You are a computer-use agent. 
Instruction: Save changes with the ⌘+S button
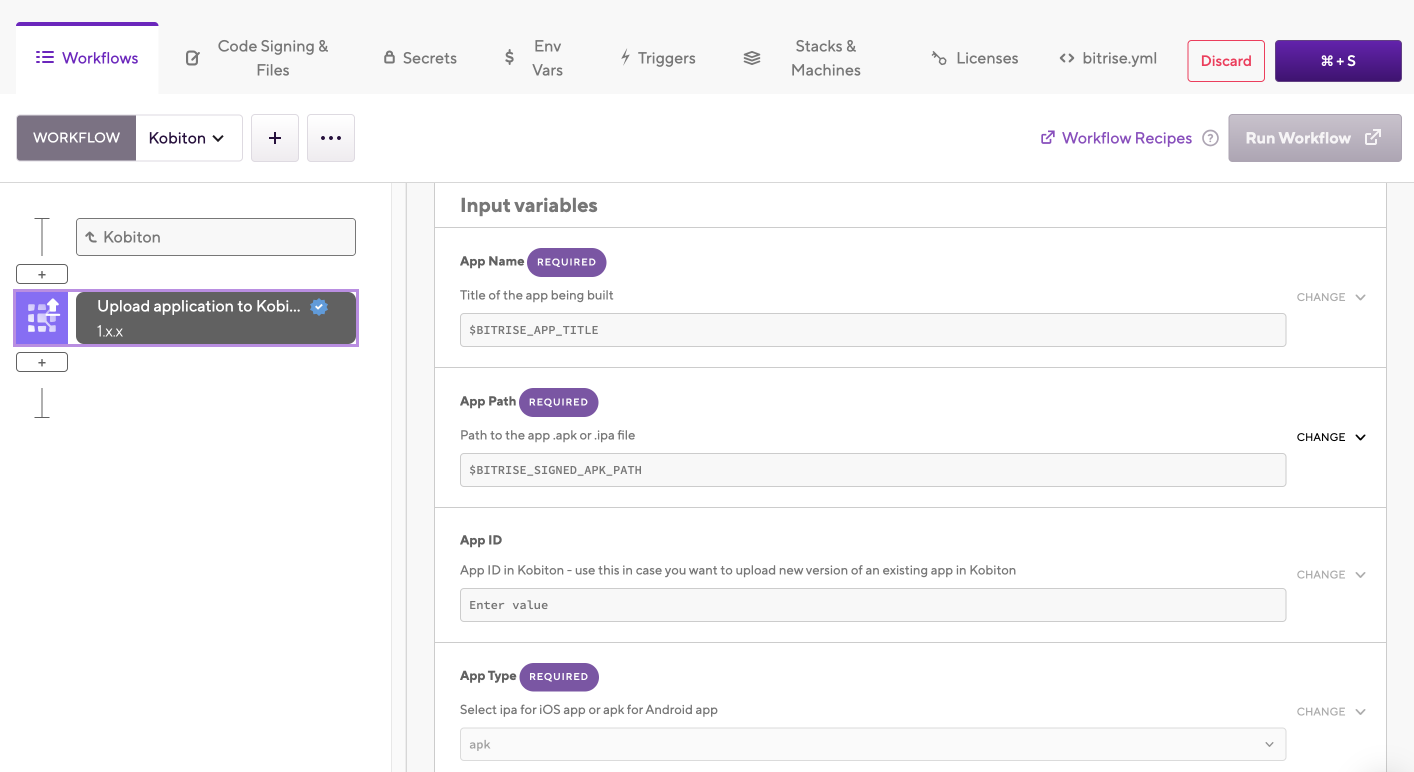pyautogui.click(x=1338, y=61)
